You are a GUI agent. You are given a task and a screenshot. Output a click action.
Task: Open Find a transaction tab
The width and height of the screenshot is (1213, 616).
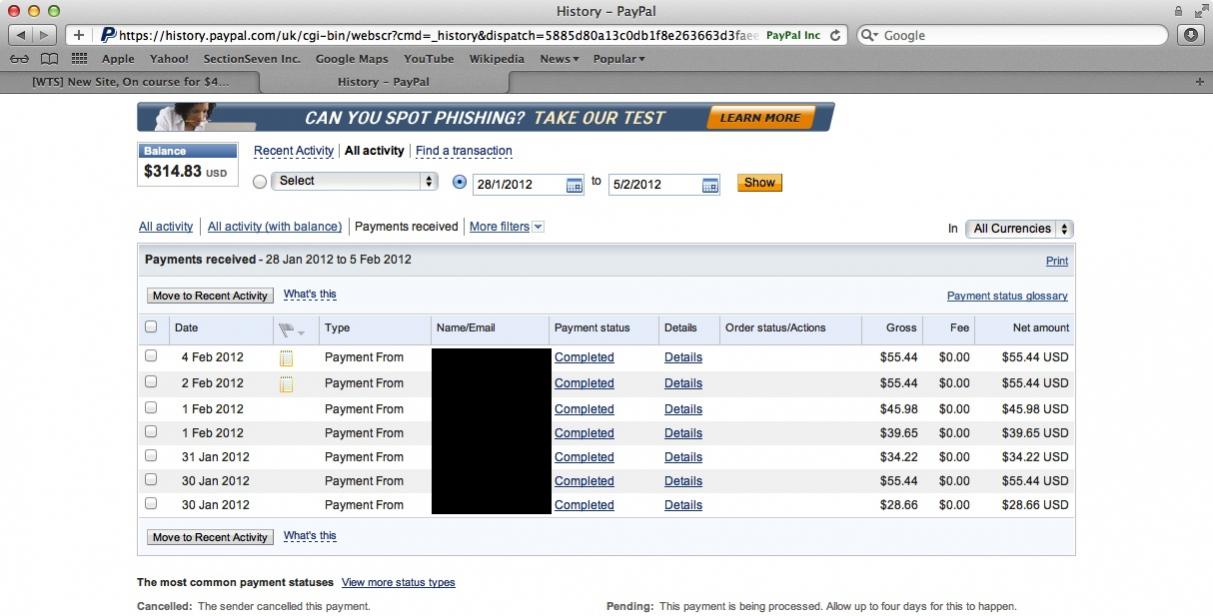click(464, 151)
